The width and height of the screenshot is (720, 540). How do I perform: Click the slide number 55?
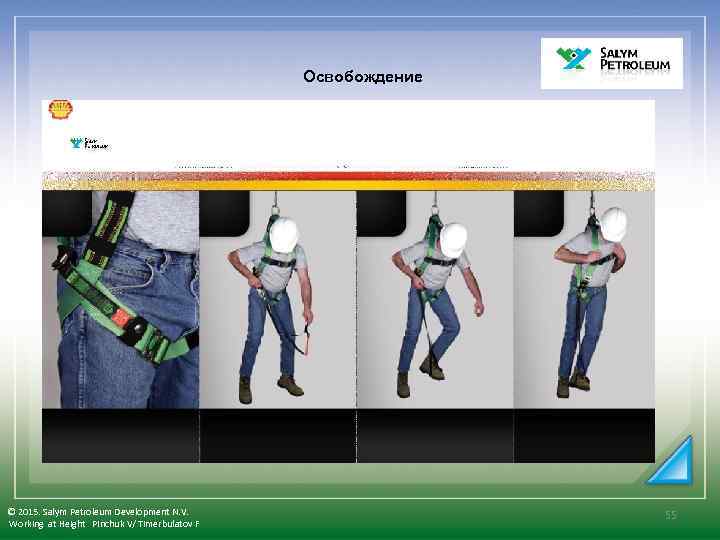[671, 515]
